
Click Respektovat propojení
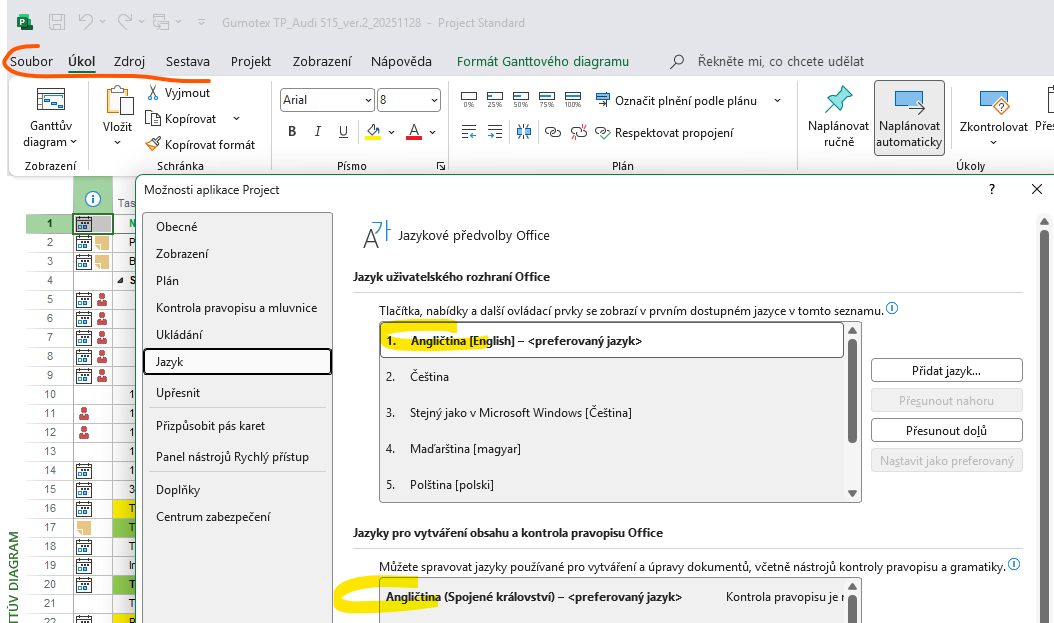click(x=665, y=132)
